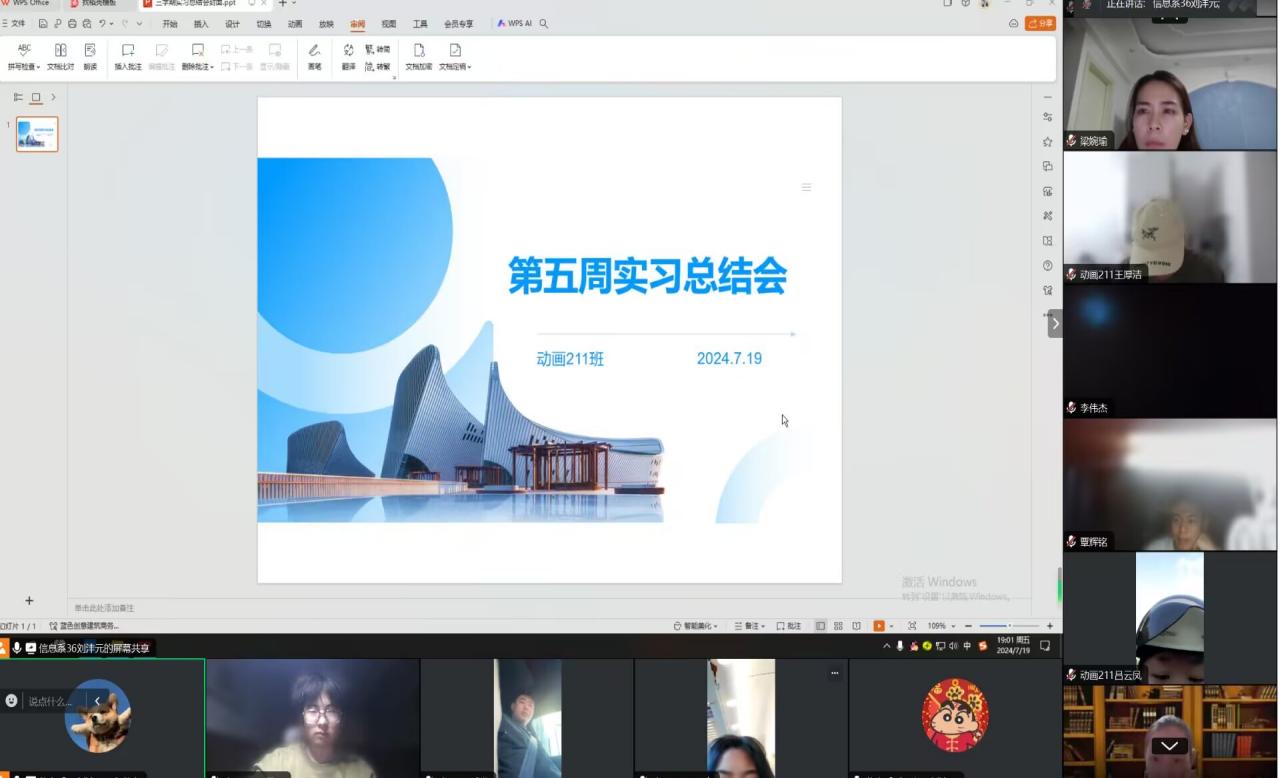Switch to the 动画 ribbon tab

pos(295,24)
